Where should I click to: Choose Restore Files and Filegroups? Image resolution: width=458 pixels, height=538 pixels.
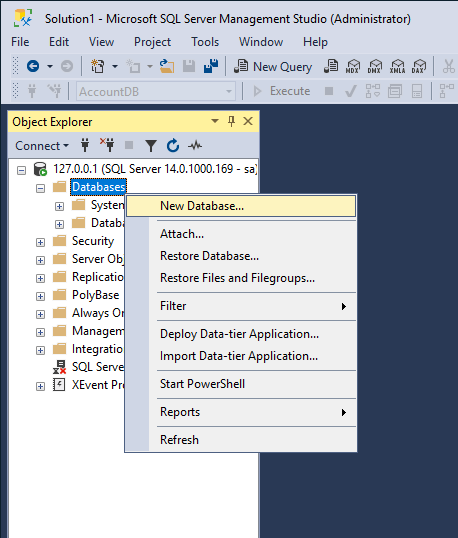[x=241, y=278]
